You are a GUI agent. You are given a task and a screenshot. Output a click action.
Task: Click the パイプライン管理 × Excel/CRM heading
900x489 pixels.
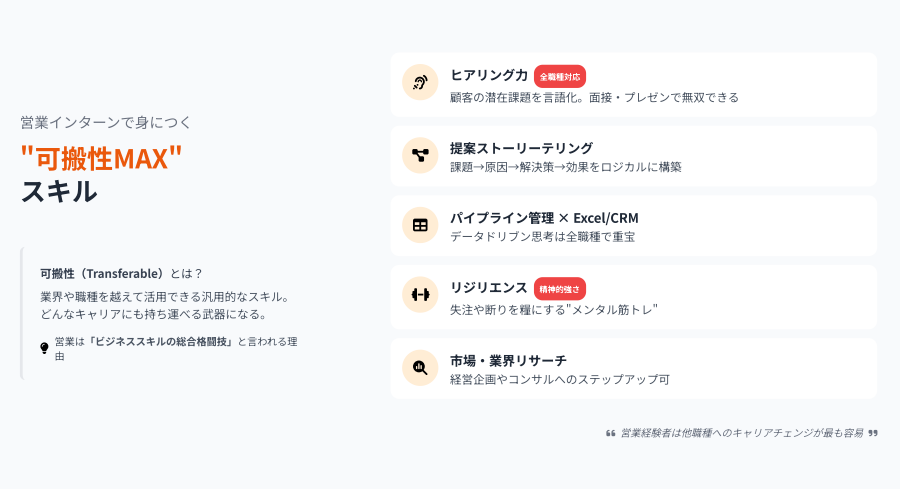[544, 218]
